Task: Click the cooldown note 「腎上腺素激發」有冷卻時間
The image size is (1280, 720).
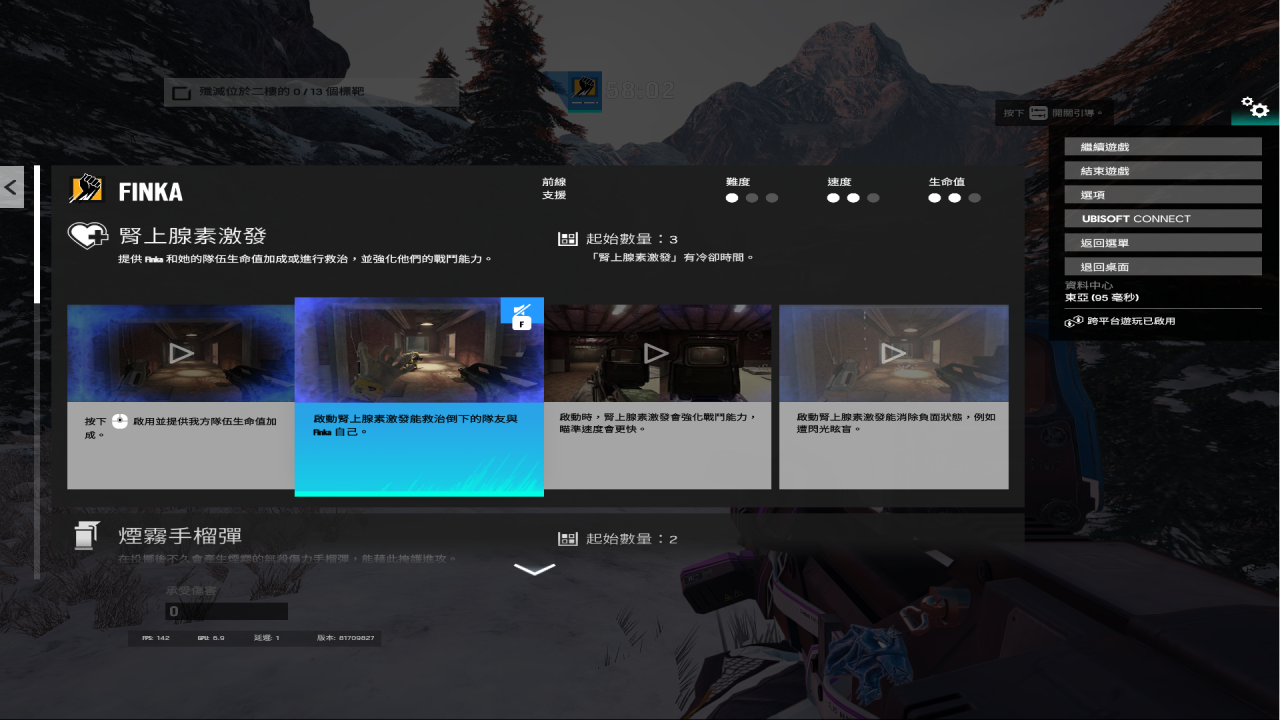Action: pyautogui.click(x=673, y=257)
